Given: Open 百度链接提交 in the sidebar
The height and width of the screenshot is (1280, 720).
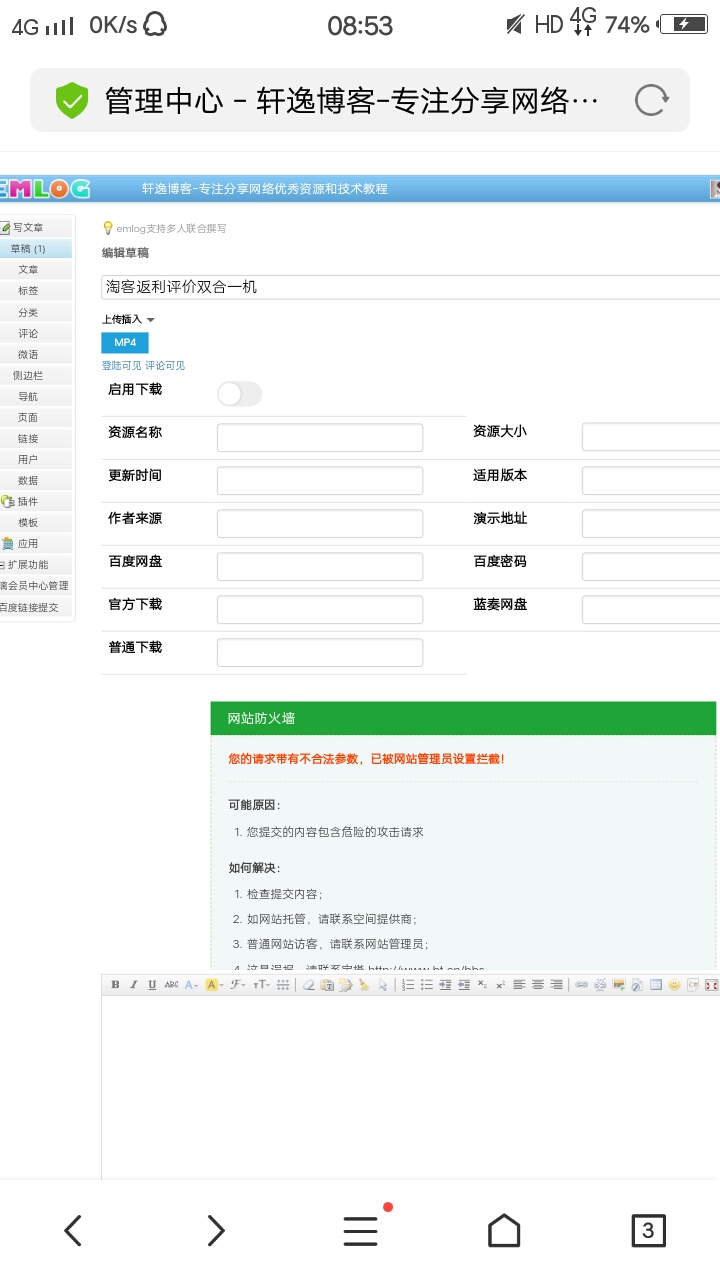Looking at the screenshot, I should (x=36, y=607).
